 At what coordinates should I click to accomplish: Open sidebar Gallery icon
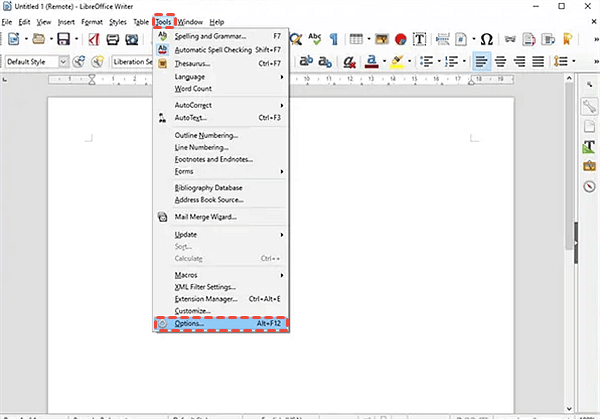pos(589,166)
